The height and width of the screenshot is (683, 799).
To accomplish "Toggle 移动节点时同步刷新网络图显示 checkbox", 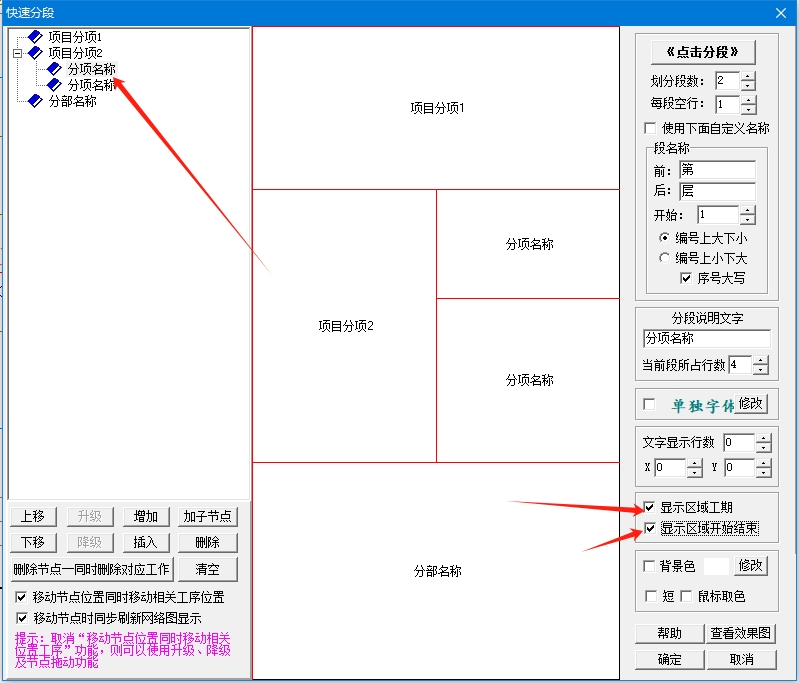I will [x=21, y=618].
